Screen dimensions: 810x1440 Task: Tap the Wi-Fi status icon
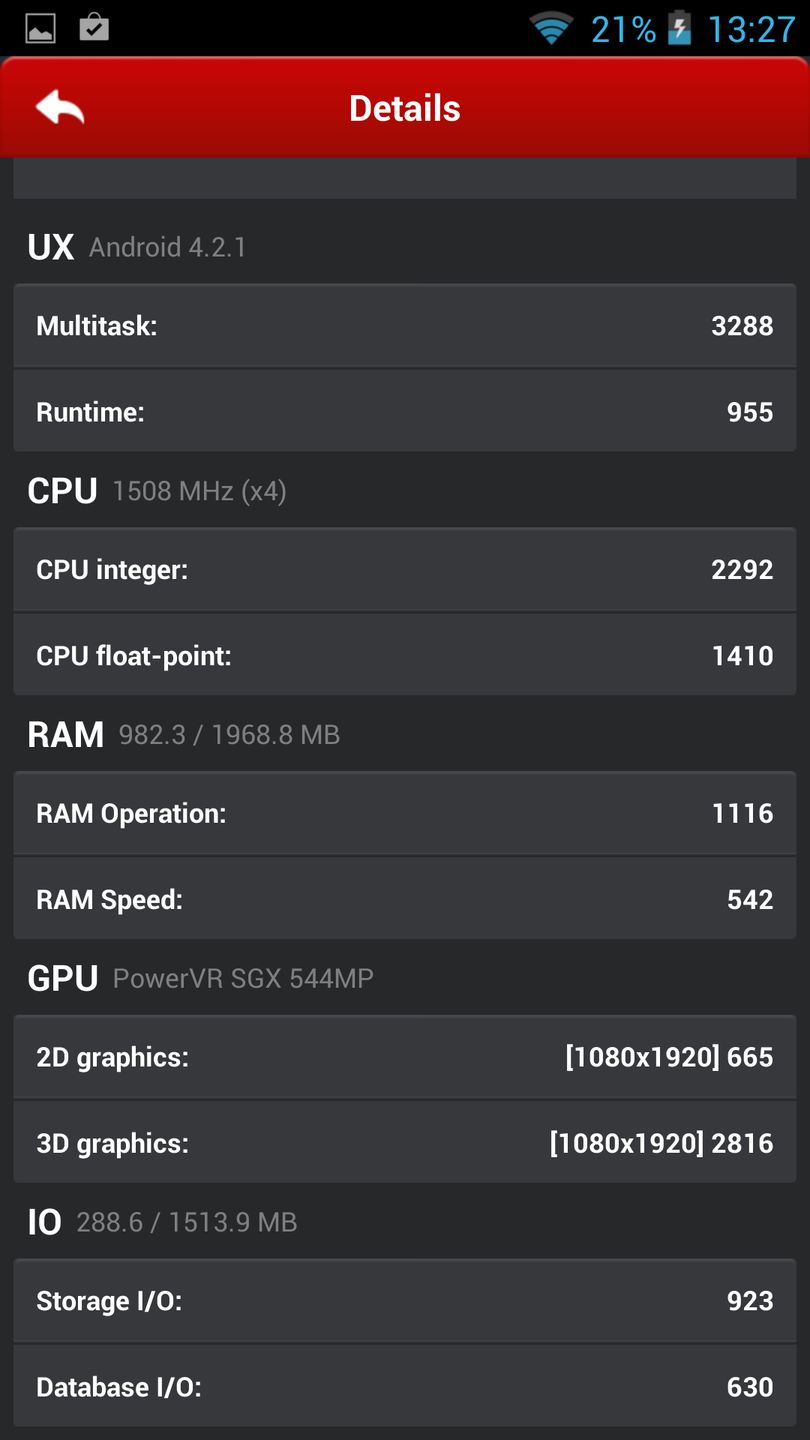(551, 28)
